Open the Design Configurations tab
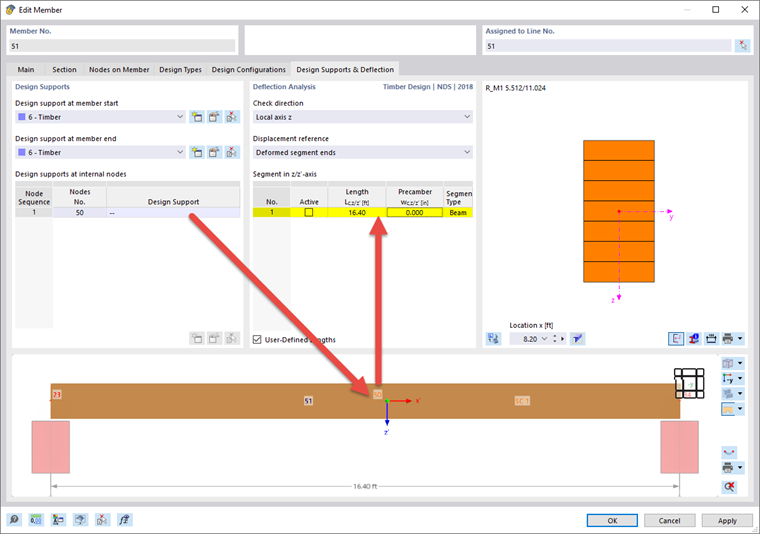This screenshot has height=534, width=760. click(x=249, y=69)
